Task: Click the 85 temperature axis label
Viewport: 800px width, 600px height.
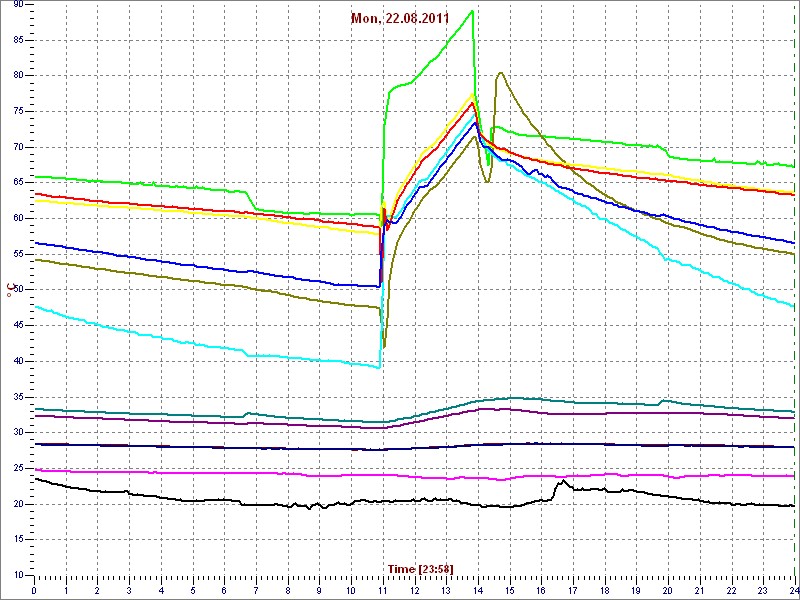Action: click(18, 40)
